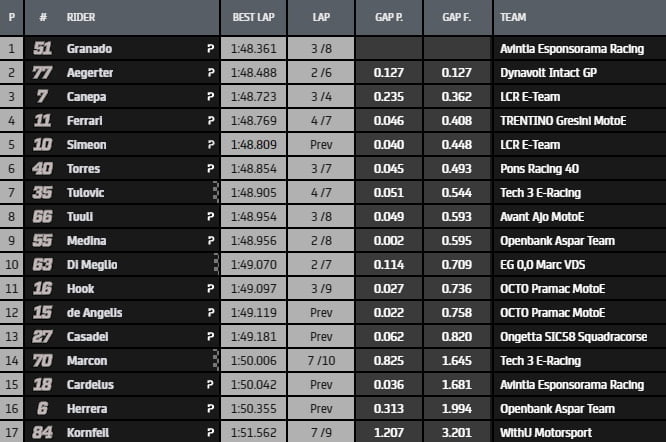Viewport: 666px width, 442px height.
Task: Click the GAP F. column header
Action: 457,17
